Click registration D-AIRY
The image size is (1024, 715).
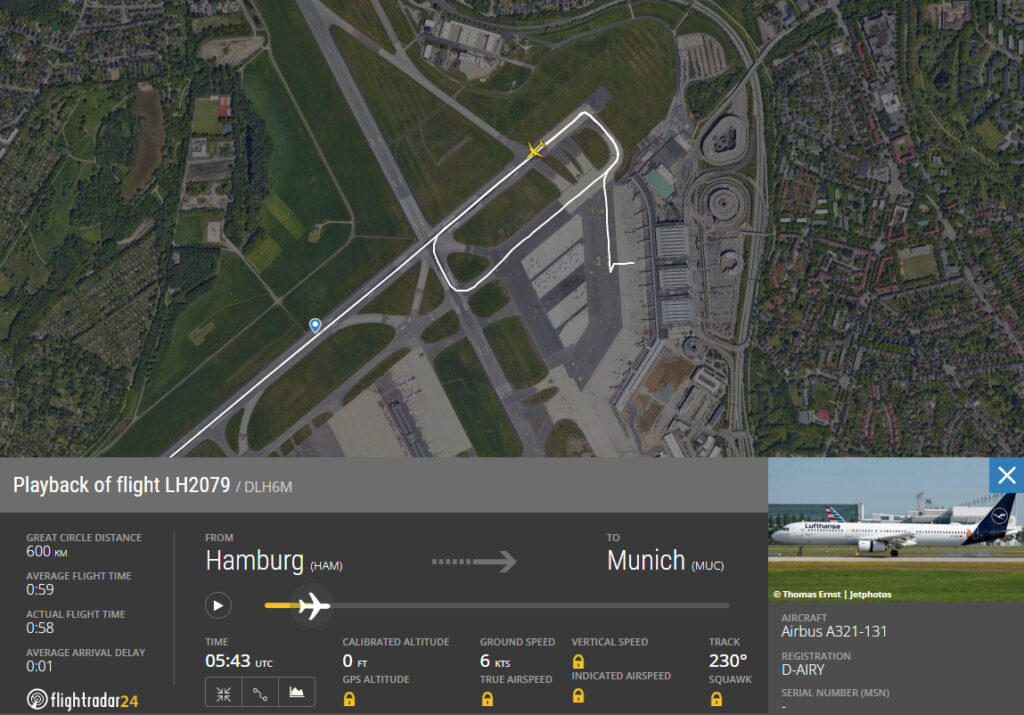(x=803, y=670)
